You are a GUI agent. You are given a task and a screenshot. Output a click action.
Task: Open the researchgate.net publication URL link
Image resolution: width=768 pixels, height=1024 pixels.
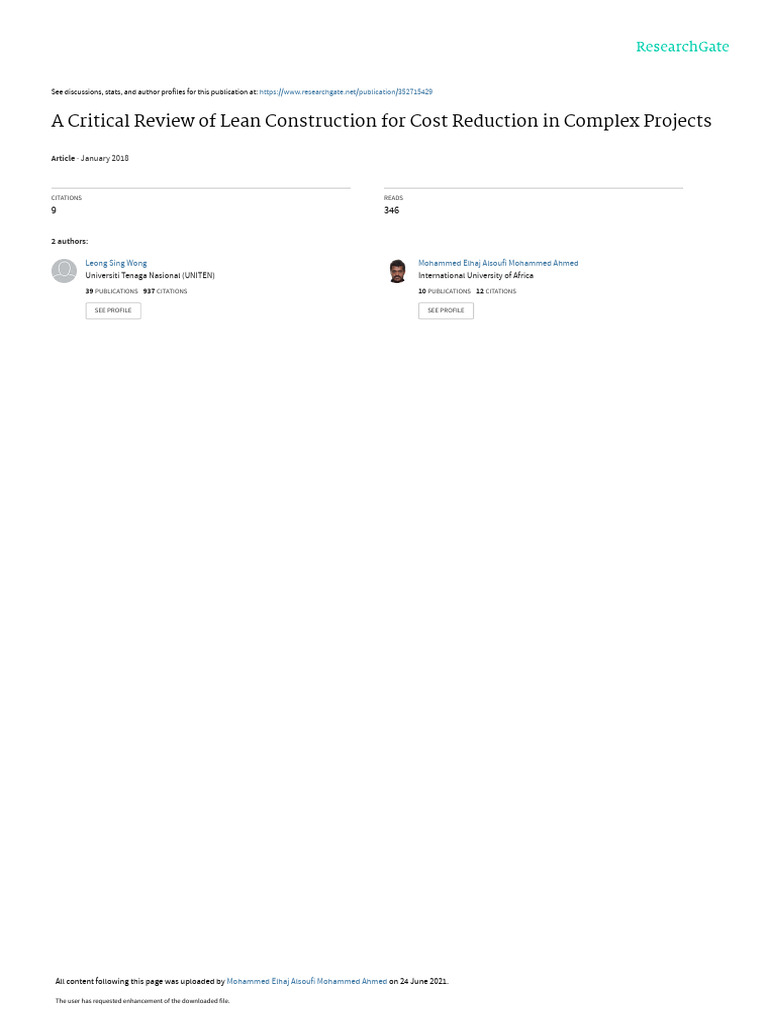(345, 92)
